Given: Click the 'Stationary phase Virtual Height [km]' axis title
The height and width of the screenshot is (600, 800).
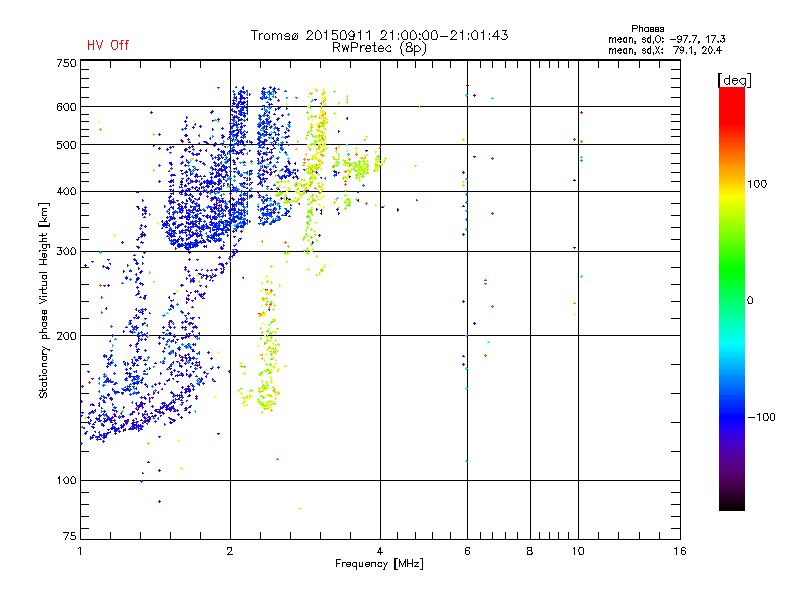Looking at the screenshot, I should point(43,300).
